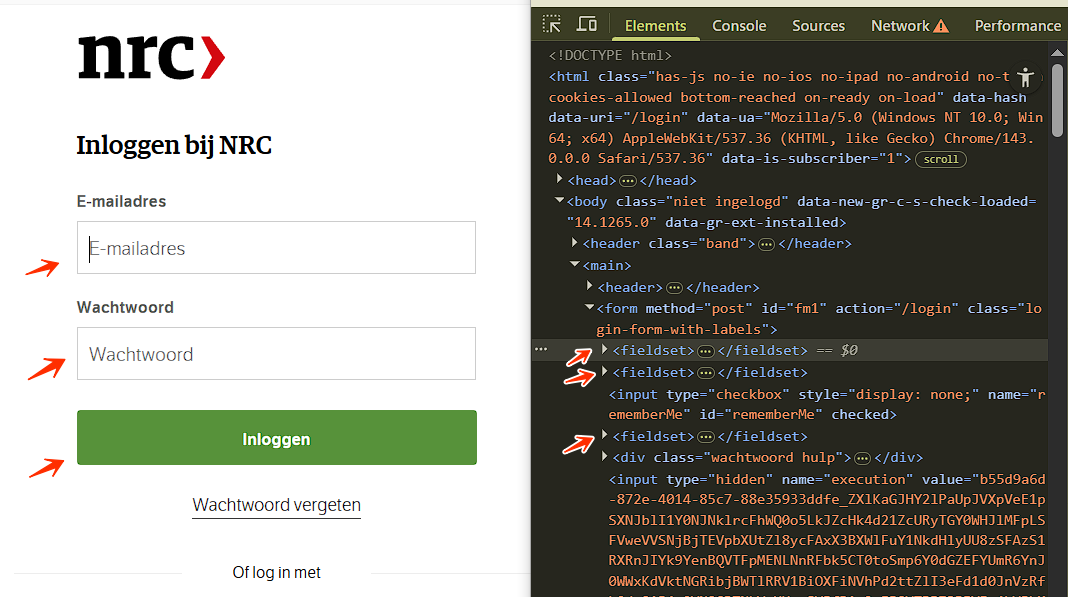Activate the inspect element picker icon
Viewport: 1068px width, 597px height.
[551, 25]
